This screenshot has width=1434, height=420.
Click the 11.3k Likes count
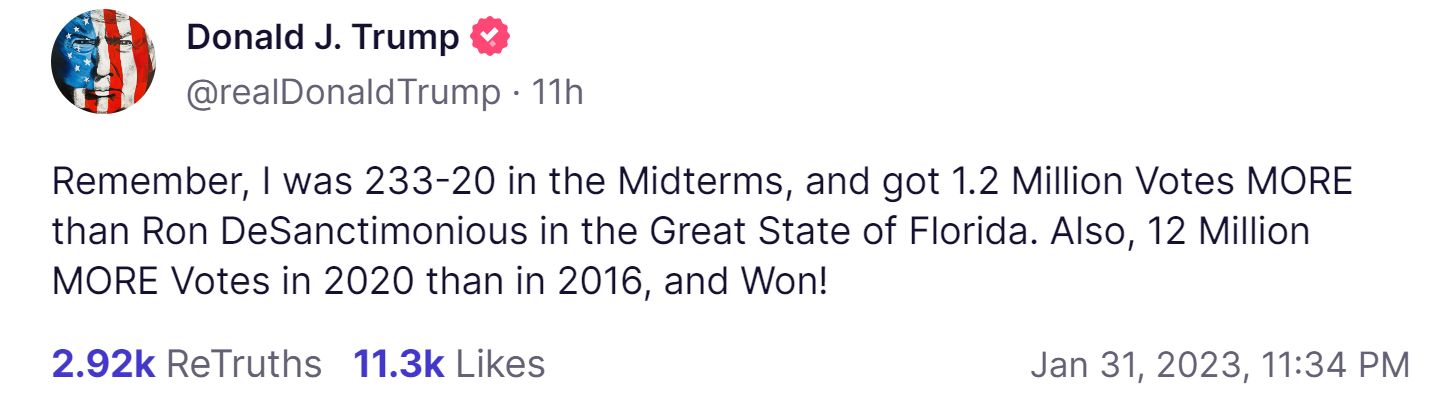398,364
